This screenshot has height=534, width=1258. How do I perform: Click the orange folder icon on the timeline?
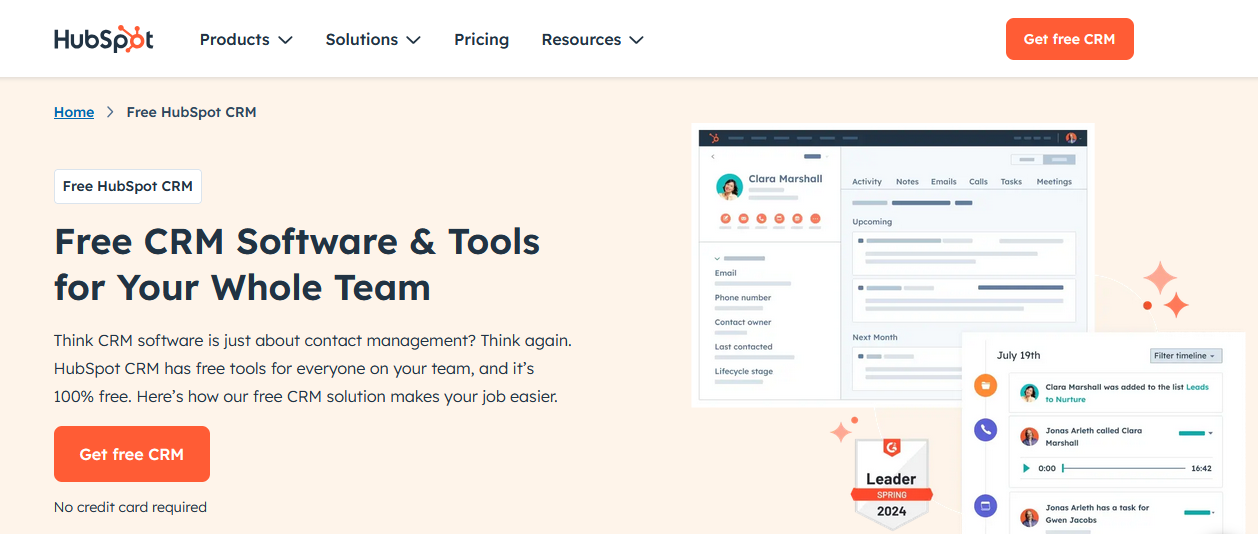click(985, 384)
